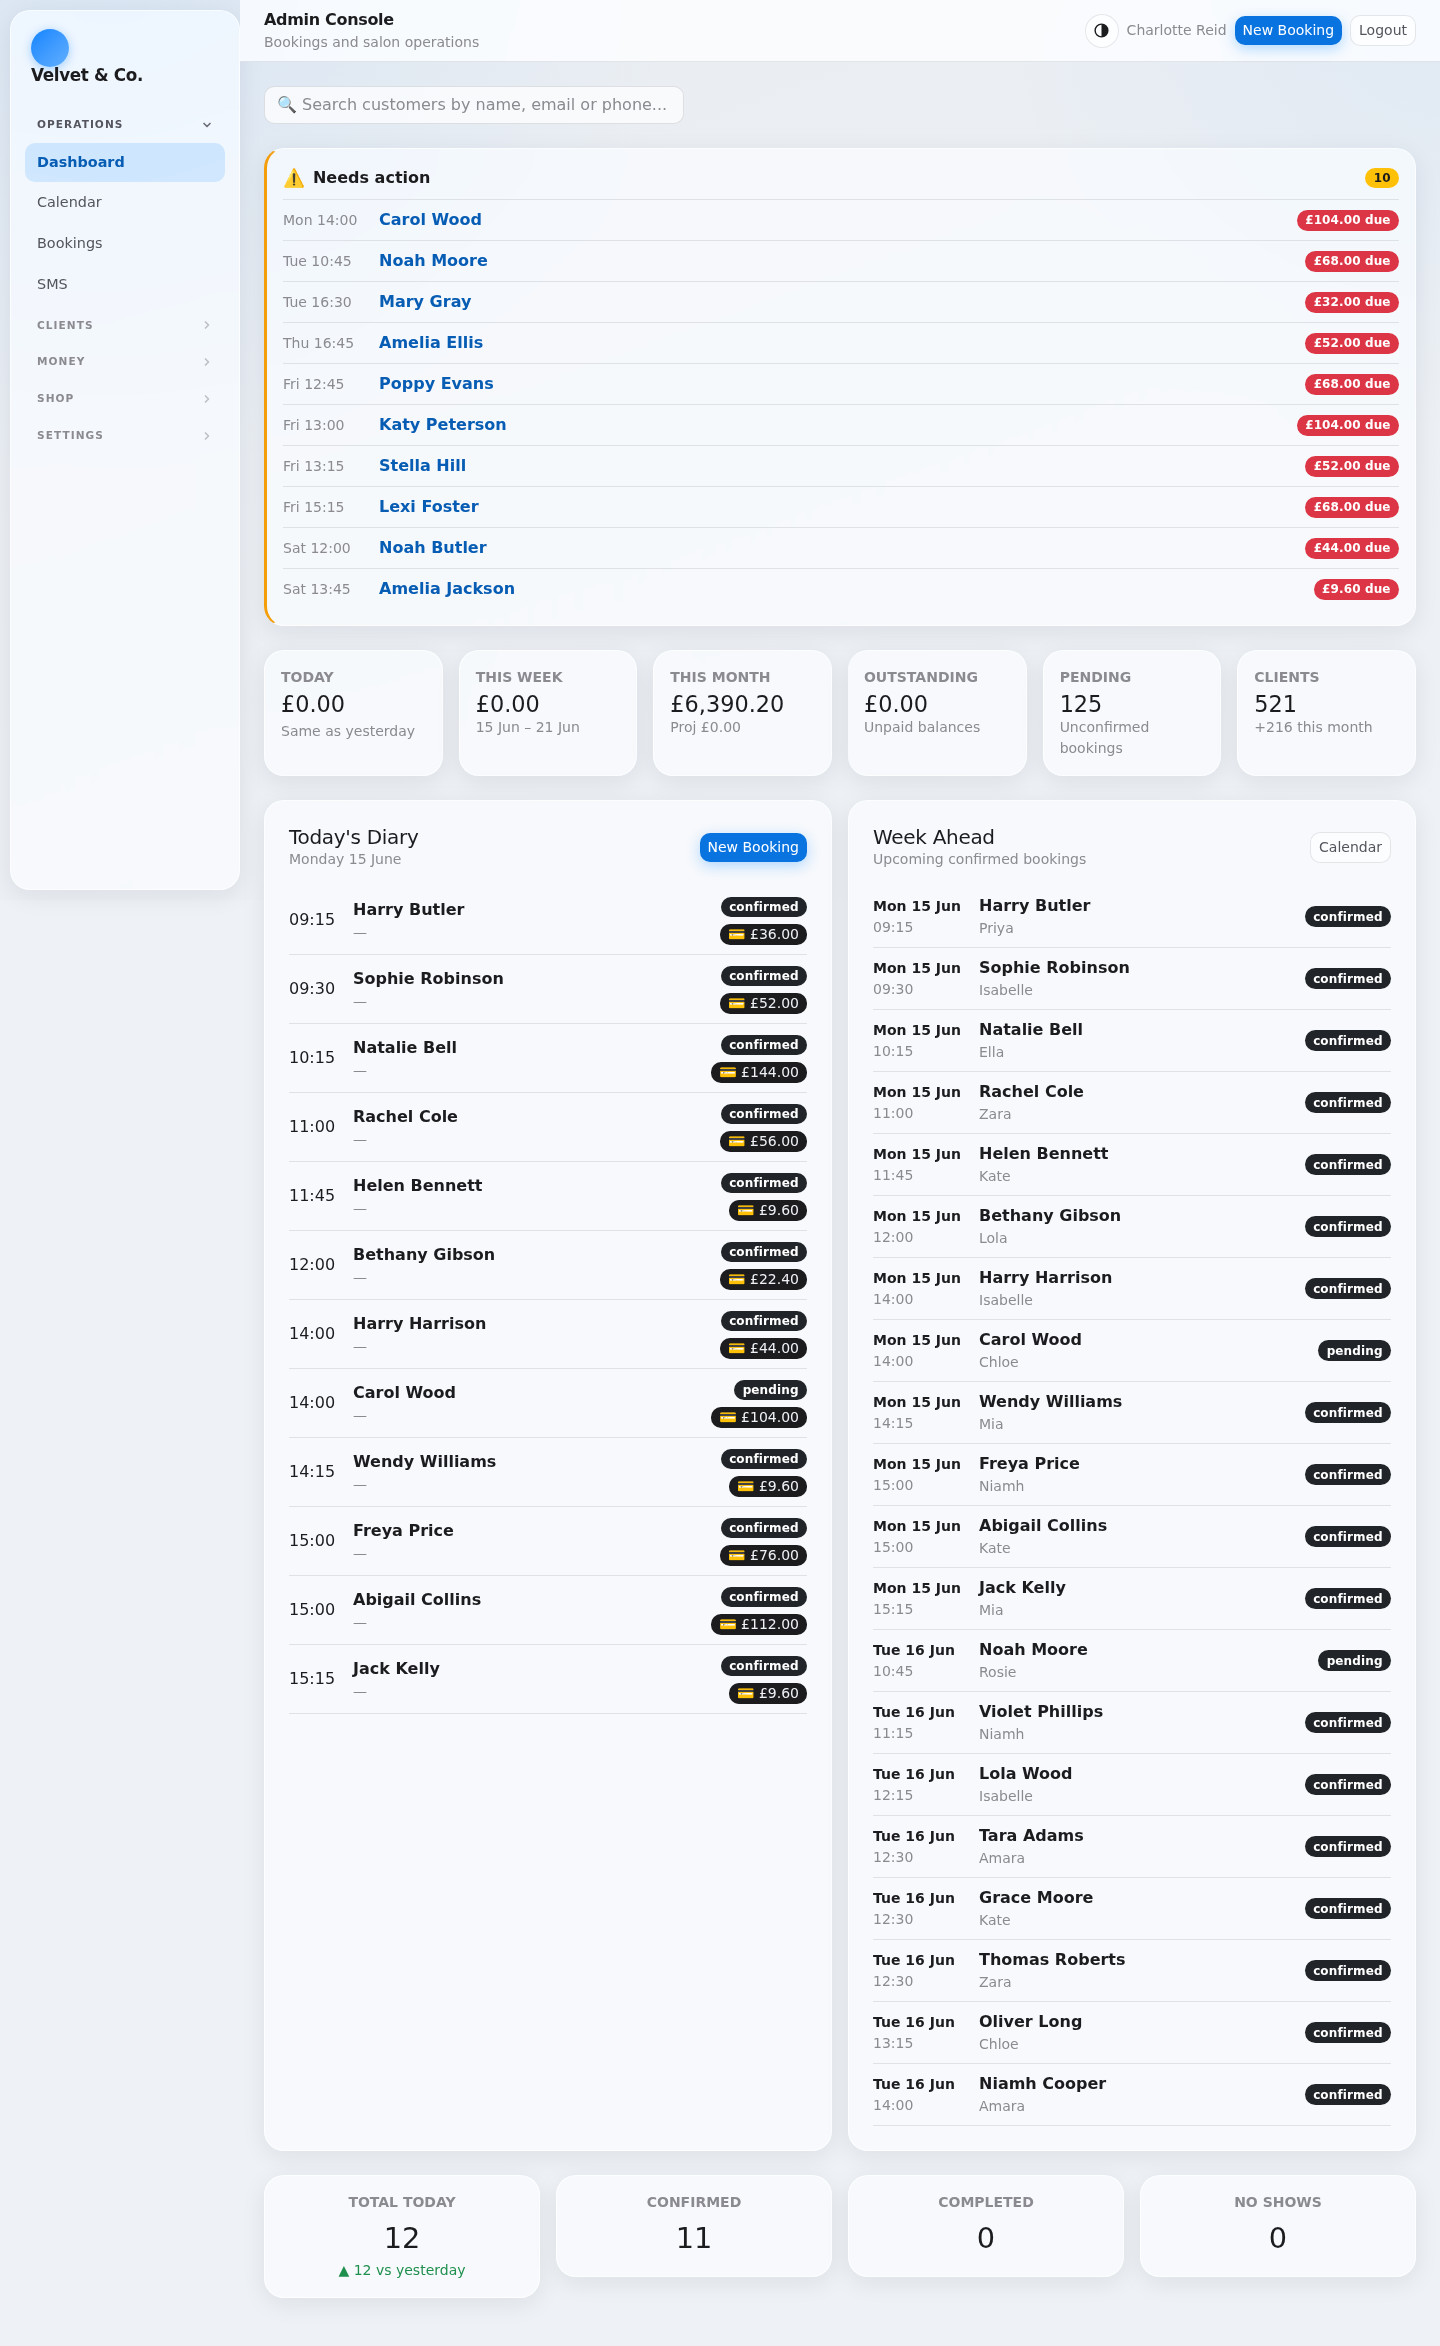Go to Bookings in sidebar
The width and height of the screenshot is (1440, 2346).
click(x=125, y=243)
